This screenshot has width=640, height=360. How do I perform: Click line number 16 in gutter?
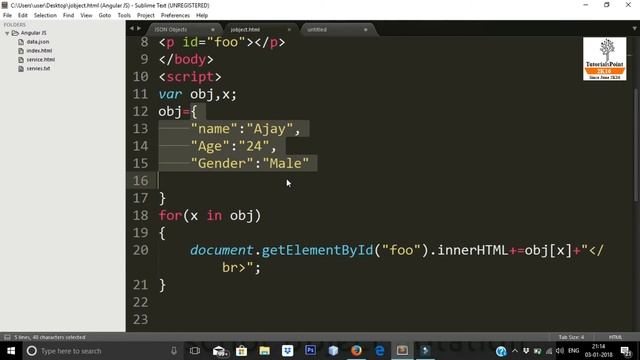(140, 180)
